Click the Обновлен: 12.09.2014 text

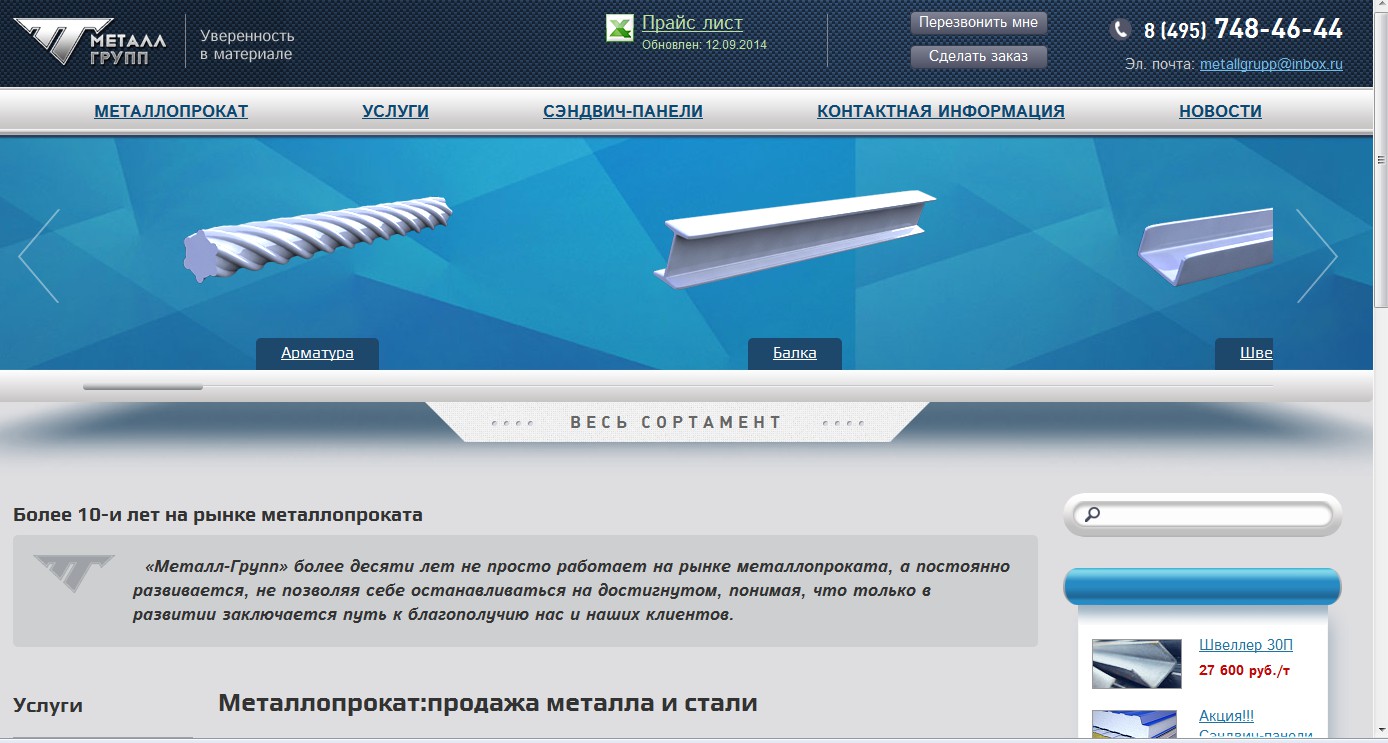point(704,45)
